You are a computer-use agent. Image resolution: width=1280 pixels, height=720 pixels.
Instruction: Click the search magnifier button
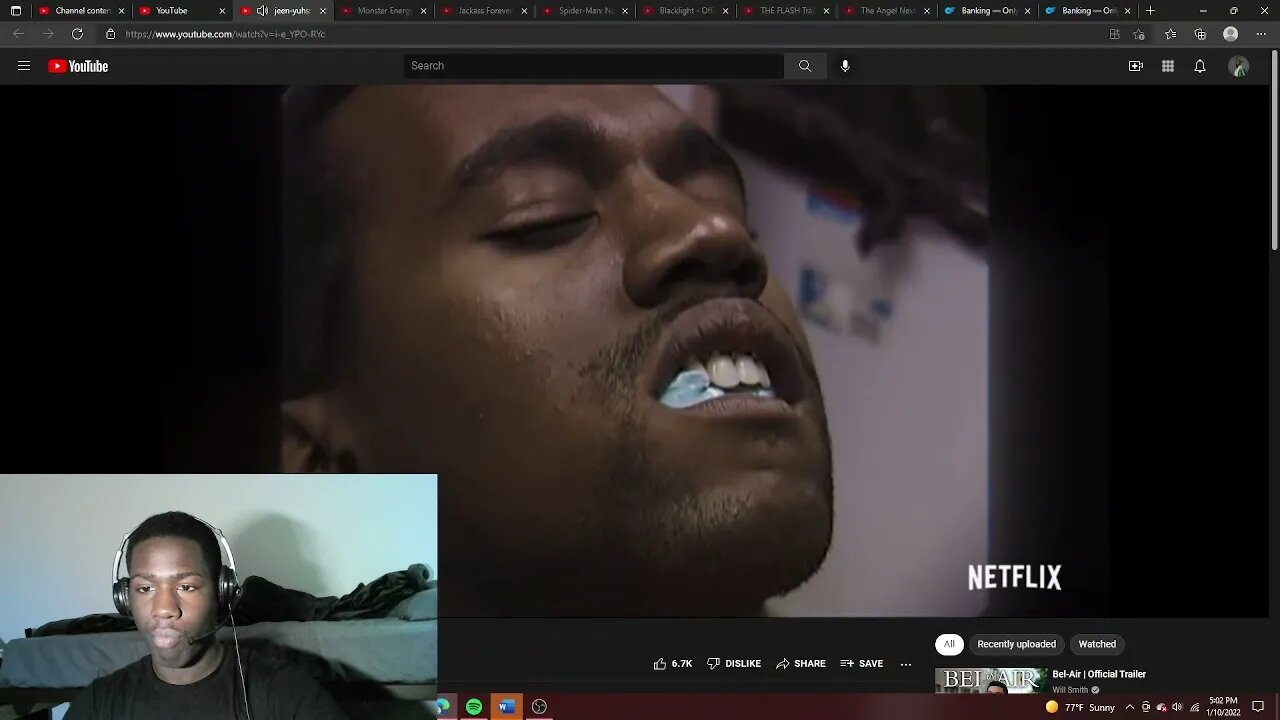pyautogui.click(x=805, y=66)
